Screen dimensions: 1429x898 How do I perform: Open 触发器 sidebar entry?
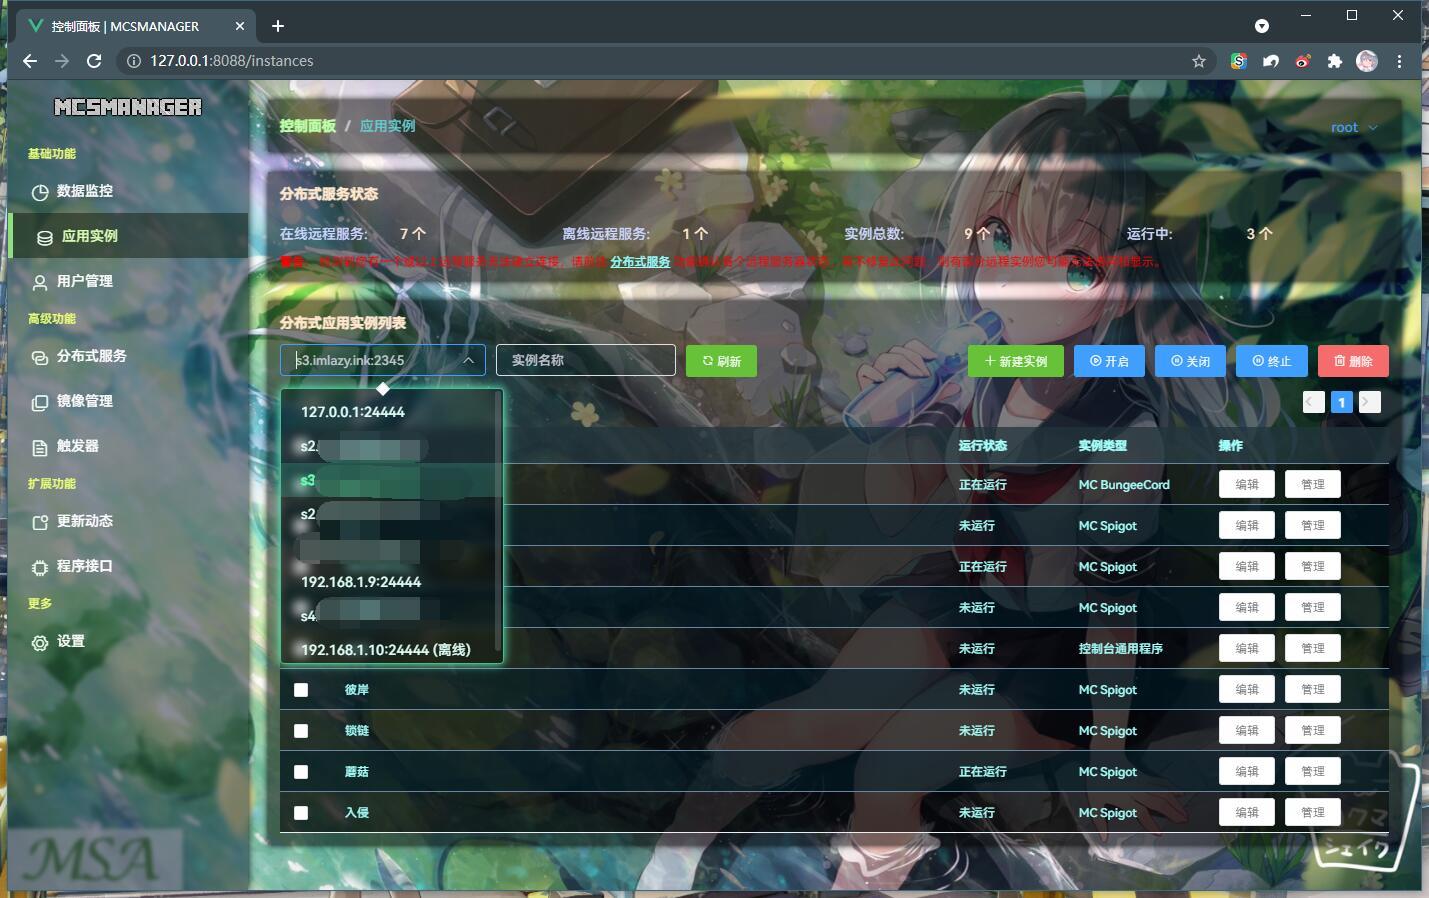tap(78, 446)
